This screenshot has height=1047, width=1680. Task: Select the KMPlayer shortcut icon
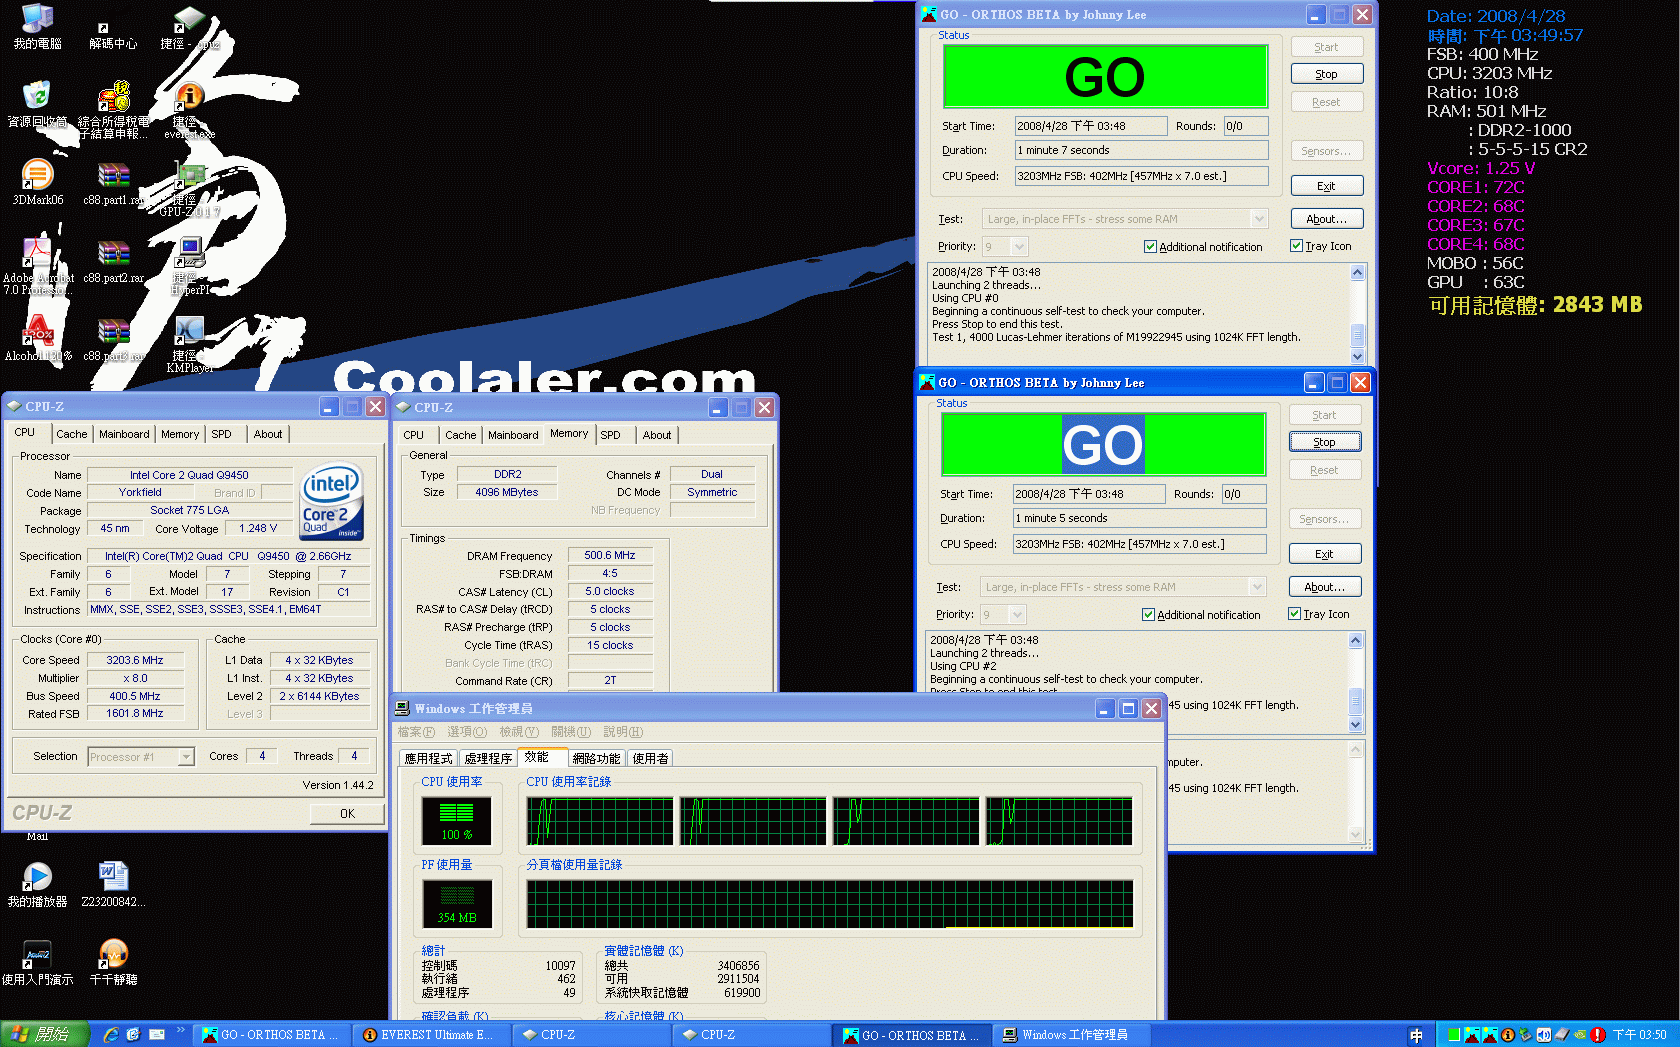[x=189, y=344]
